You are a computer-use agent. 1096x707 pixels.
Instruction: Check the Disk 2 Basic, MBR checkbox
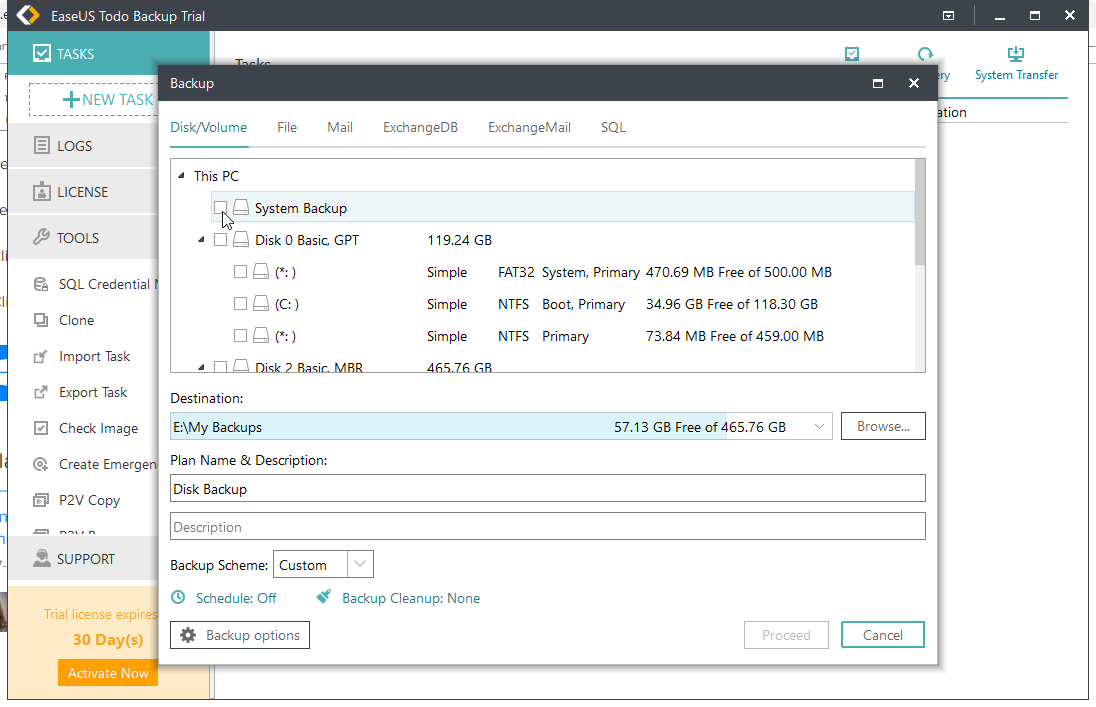point(220,366)
